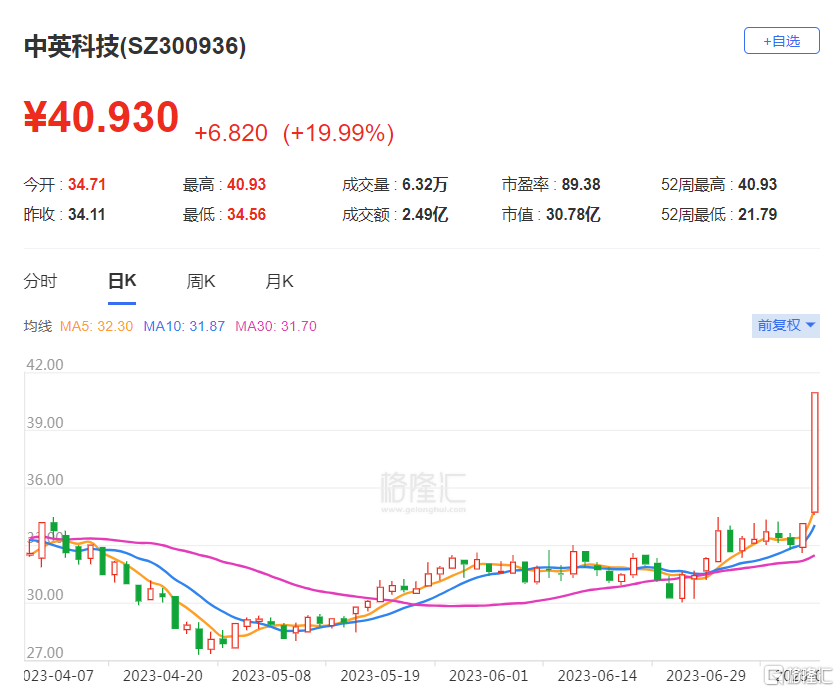Click the 市盈率 value 89.38
The height and width of the screenshot is (692, 840).
tap(581, 185)
